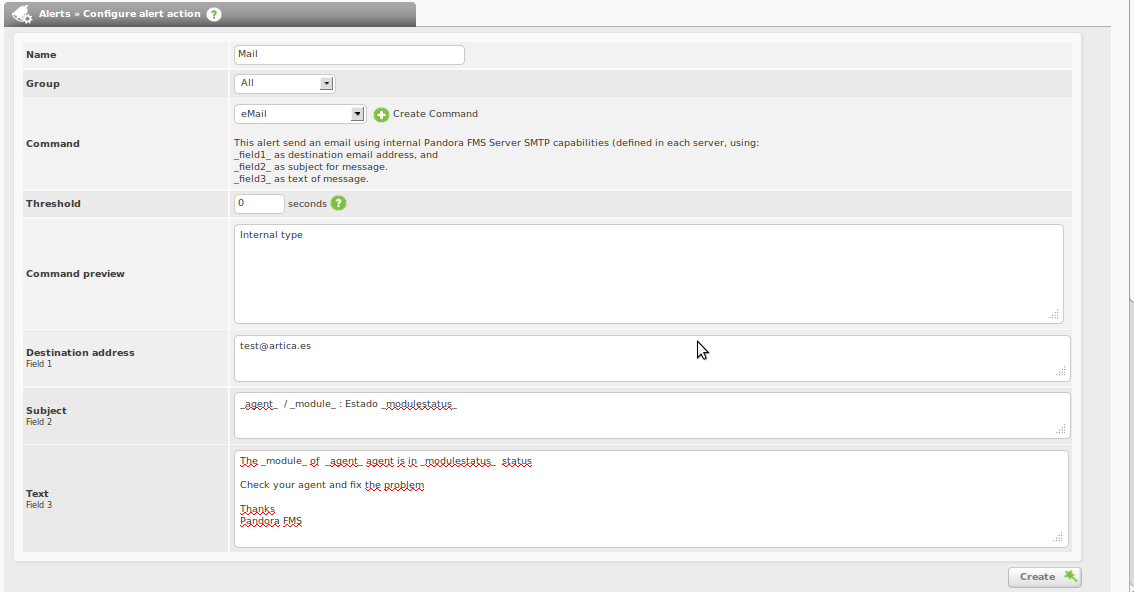Click into the Subject Field 2 box
Image resolution: width=1134 pixels, height=592 pixels.
pyautogui.click(x=650, y=416)
